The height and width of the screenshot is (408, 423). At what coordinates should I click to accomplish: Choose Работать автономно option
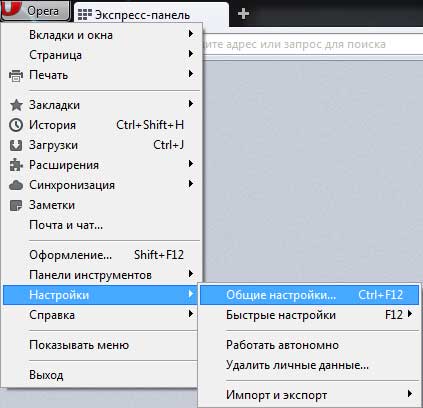pyautogui.click(x=309, y=345)
